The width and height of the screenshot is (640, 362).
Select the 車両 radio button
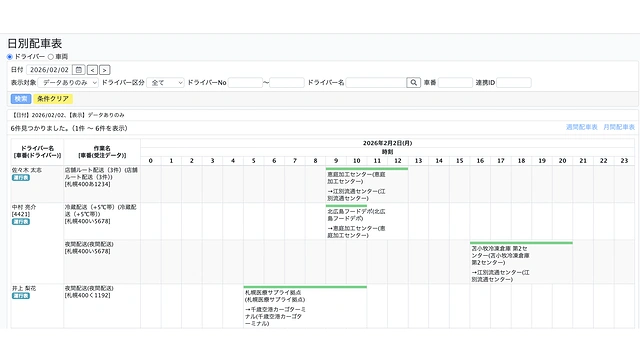click(x=51, y=57)
